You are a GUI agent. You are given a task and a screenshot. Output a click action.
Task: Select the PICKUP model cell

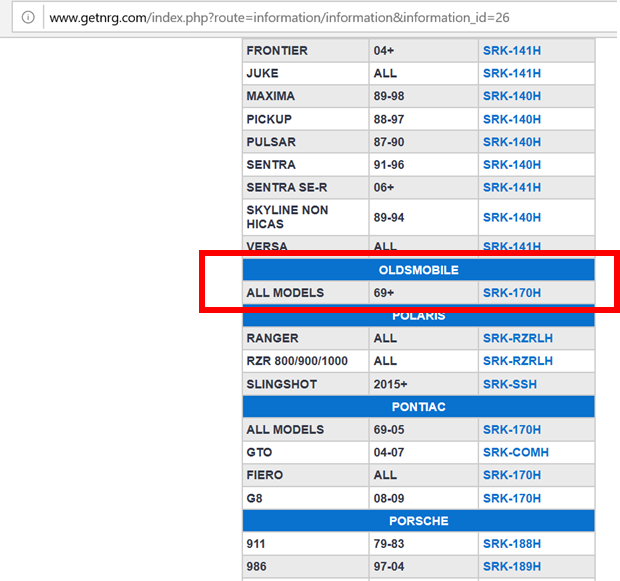coord(306,119)
